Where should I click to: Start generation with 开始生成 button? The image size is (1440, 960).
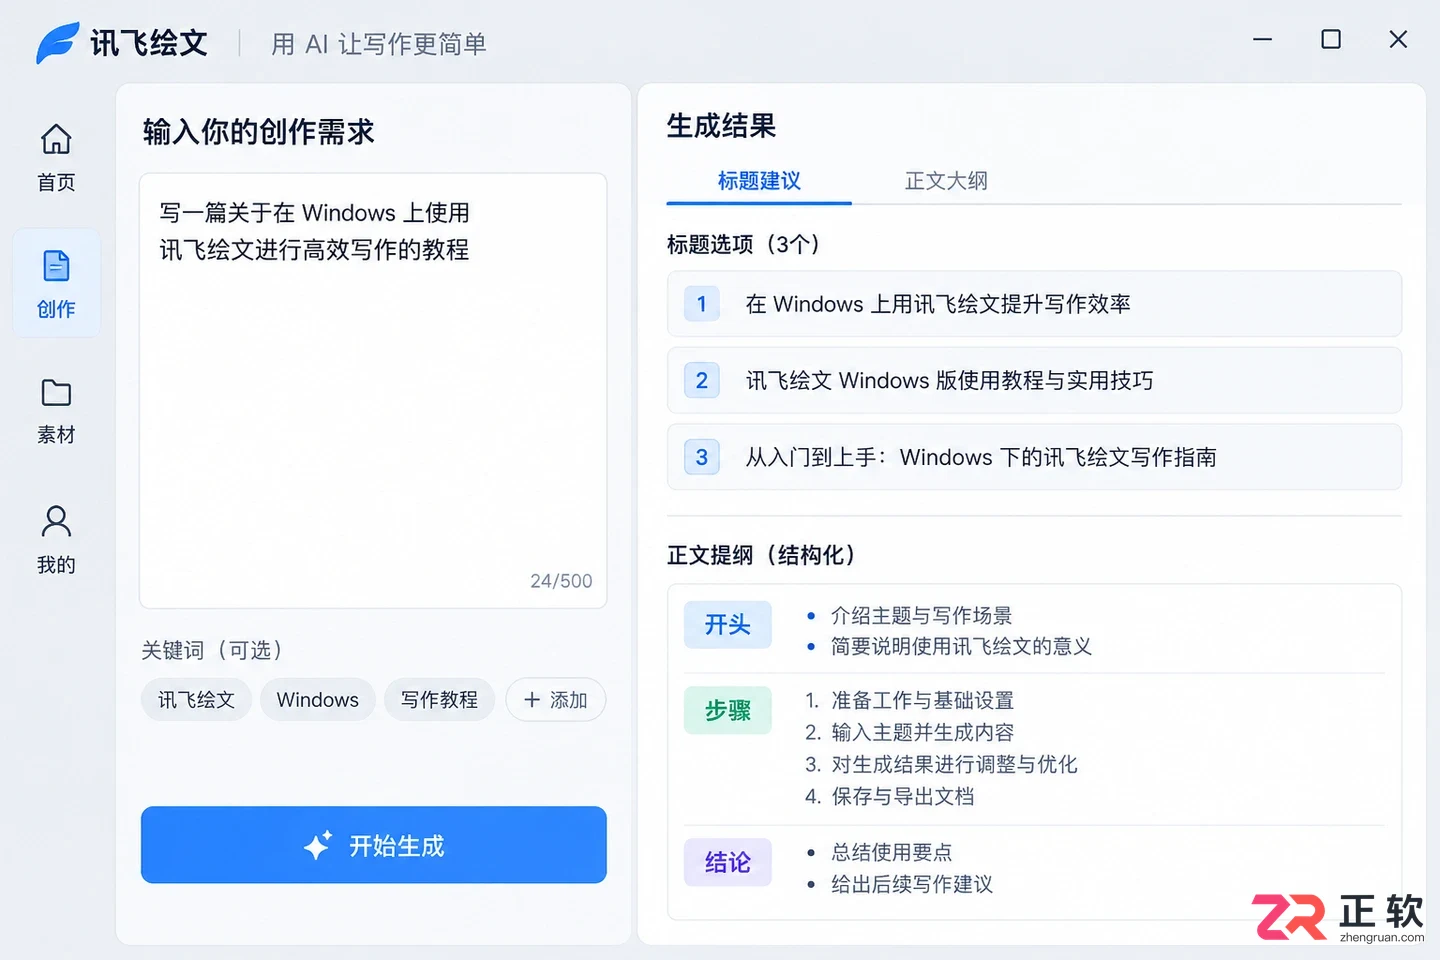[374, 845]
